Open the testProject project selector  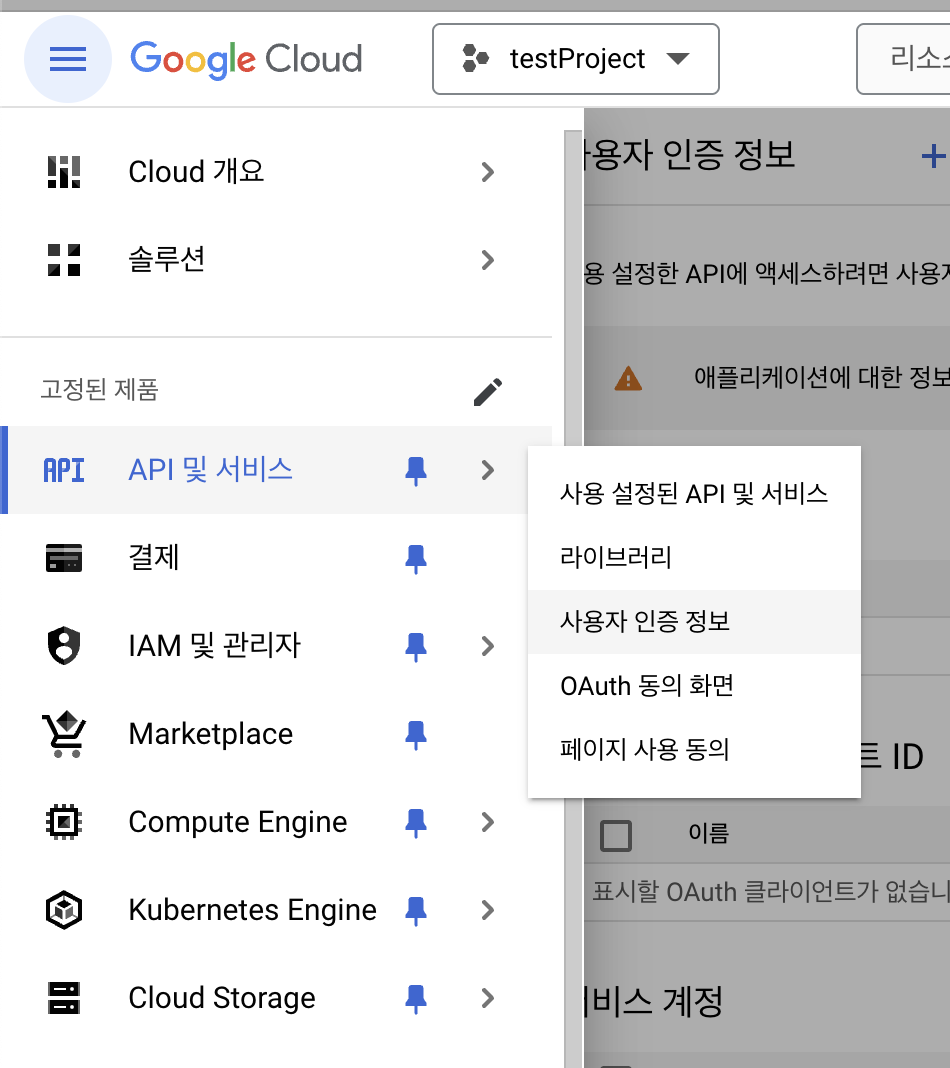575,59
